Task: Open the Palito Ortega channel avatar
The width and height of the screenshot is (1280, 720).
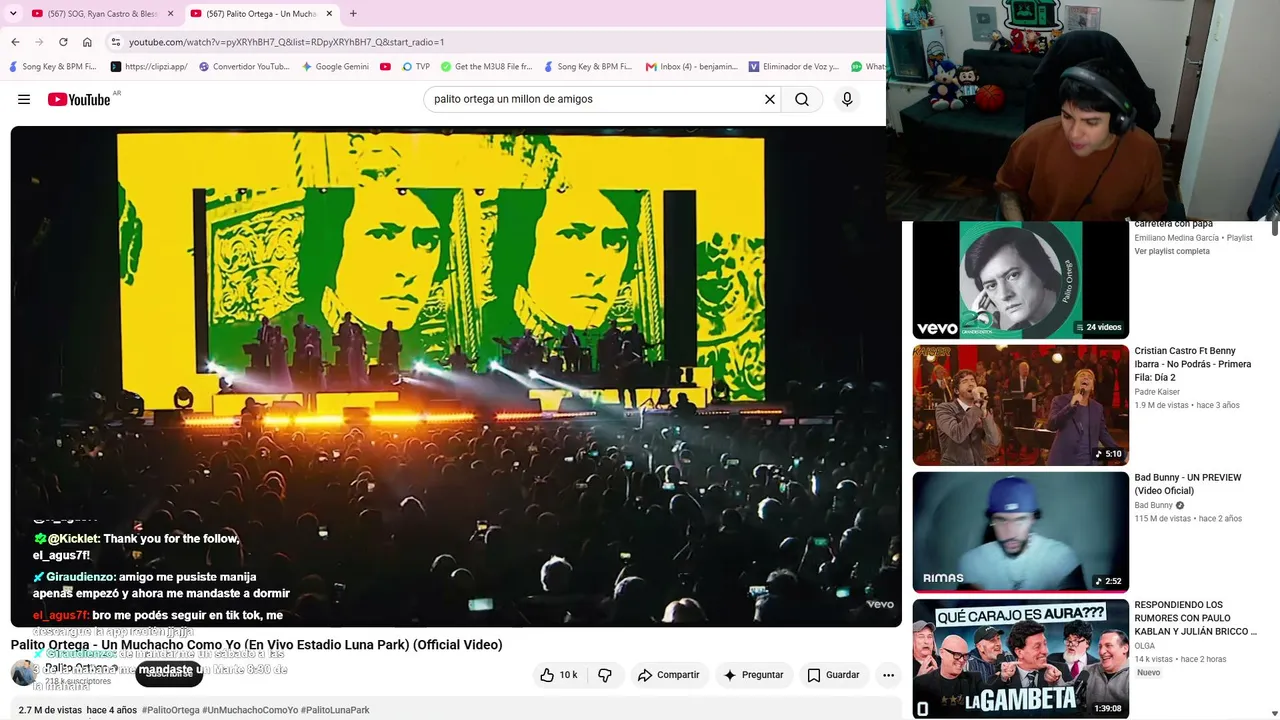Action: click(x=23, y=673)
